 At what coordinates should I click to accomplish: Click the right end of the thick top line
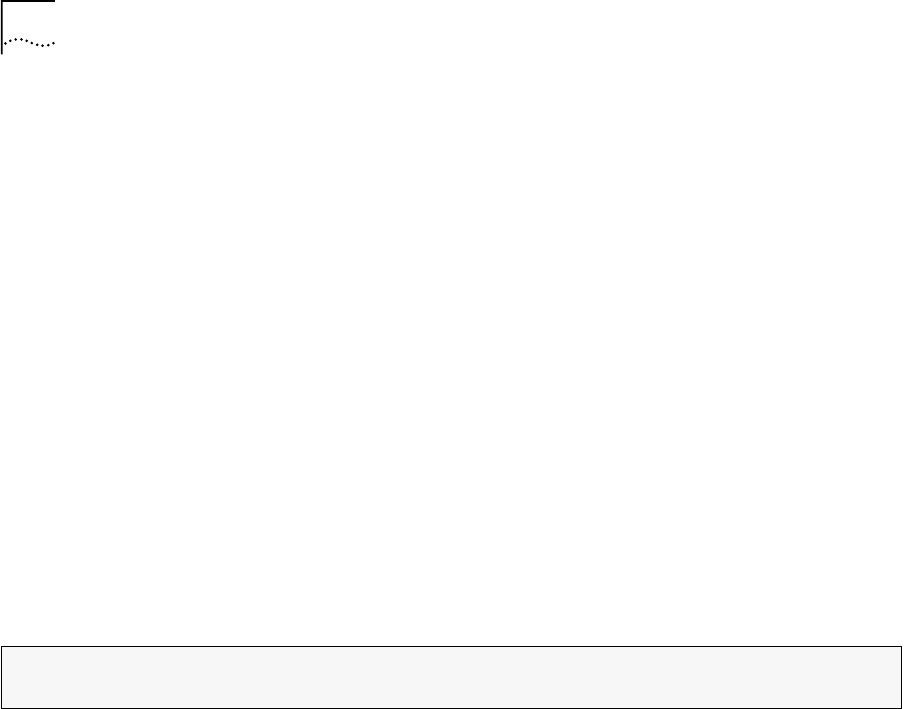pyautogui.click(x=54, y=1)
